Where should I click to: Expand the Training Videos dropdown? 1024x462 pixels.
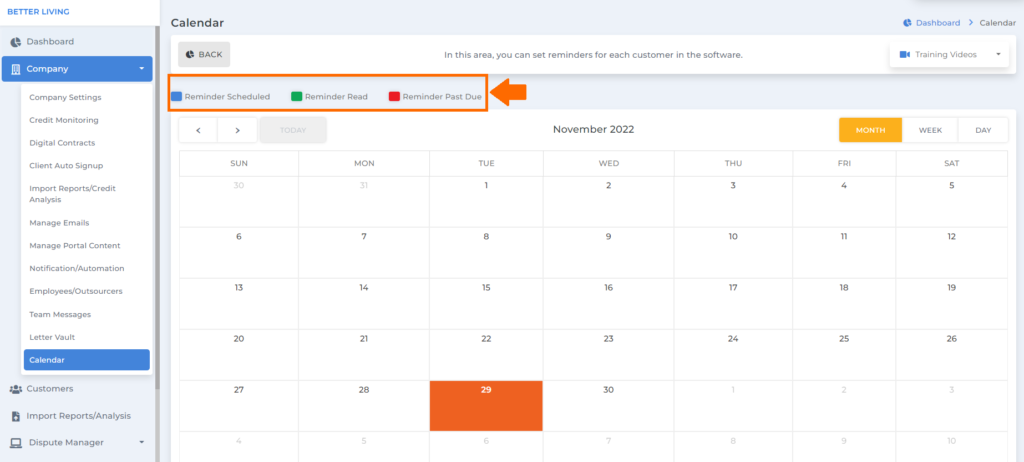pos(998,55)
